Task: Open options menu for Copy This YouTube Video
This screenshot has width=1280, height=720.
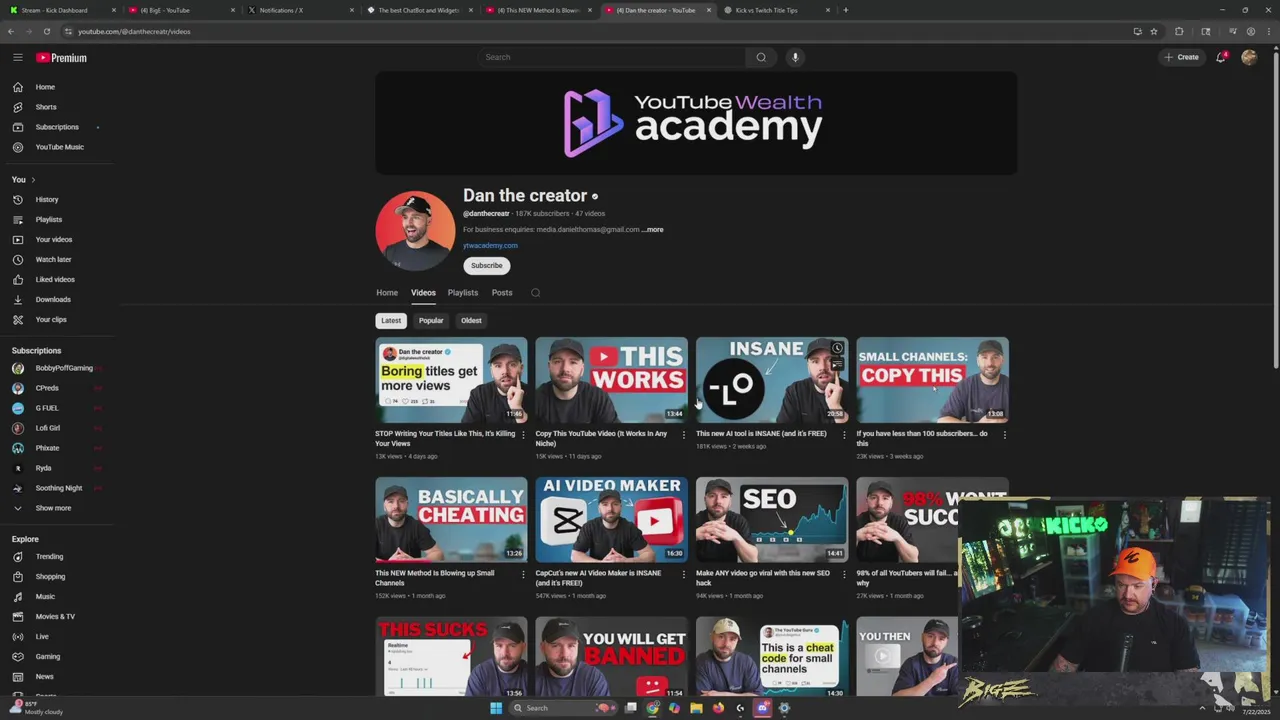Action: pyautogui.click(x=684, y=434)
